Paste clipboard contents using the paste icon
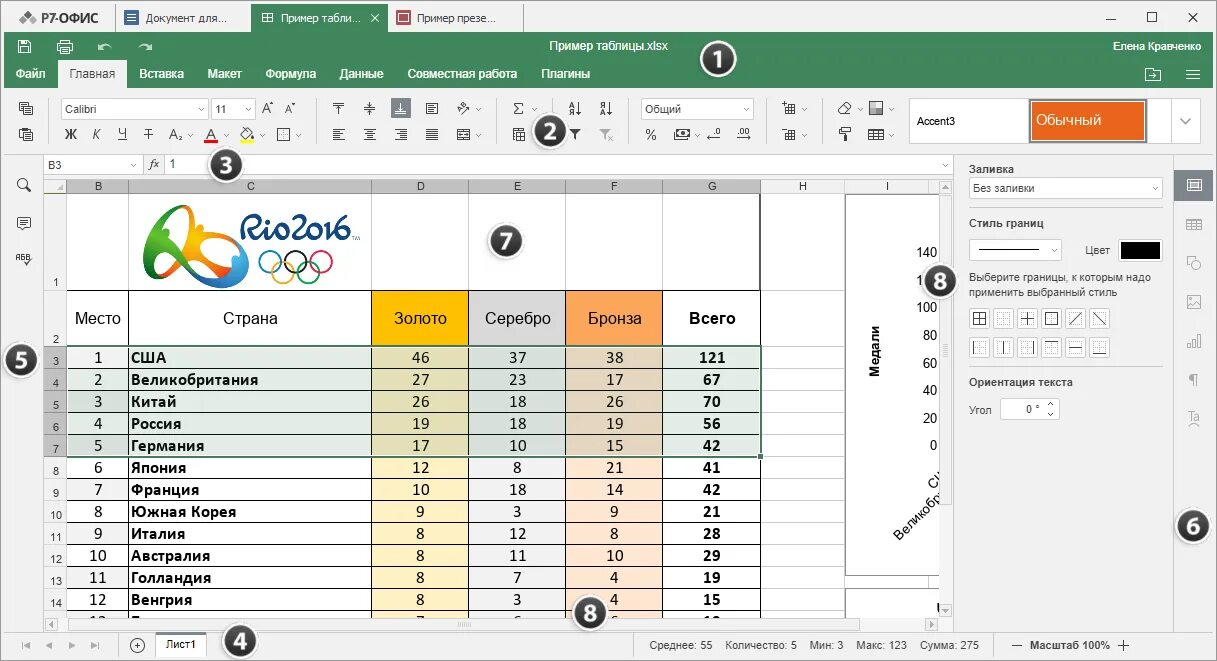The height and width of the screenshot is (661, 1217). point(26,134)
